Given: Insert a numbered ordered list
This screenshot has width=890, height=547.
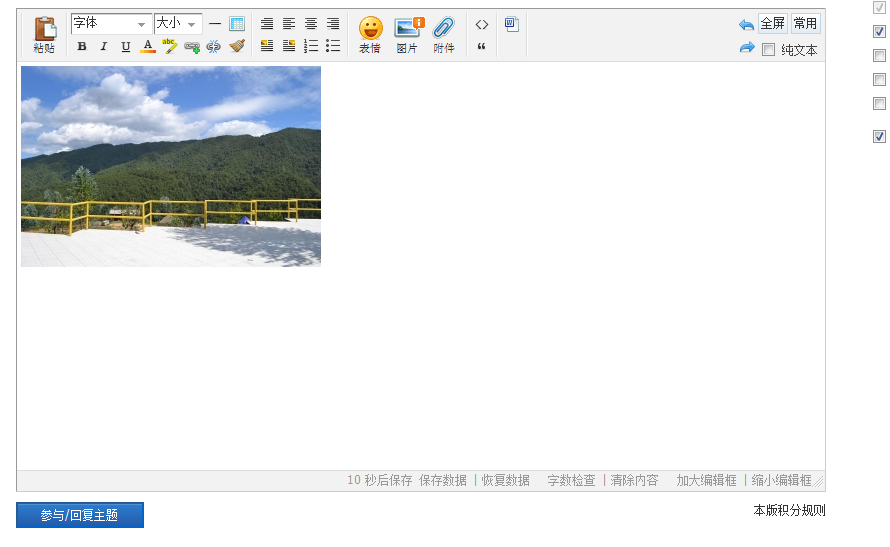Looking at the screenshot, I should pos(311,46).
